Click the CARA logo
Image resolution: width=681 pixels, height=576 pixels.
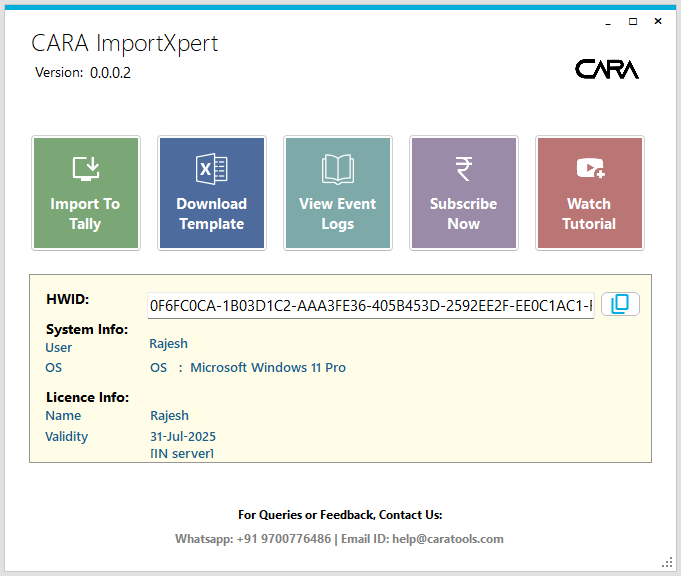point(606,69)
